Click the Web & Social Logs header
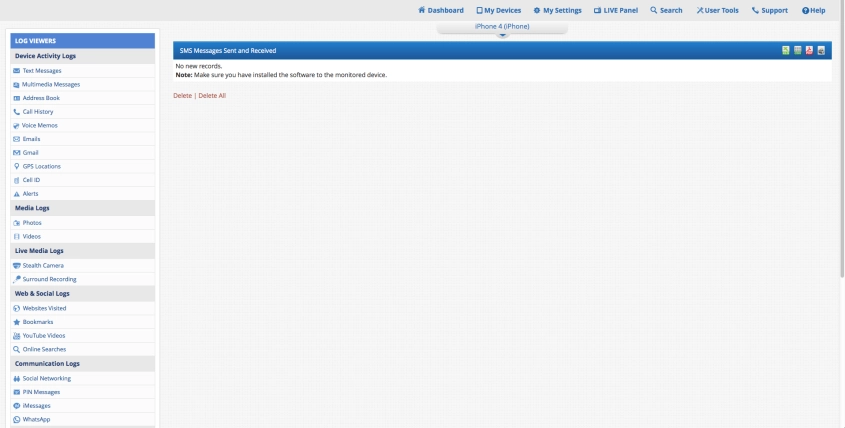 82,294
